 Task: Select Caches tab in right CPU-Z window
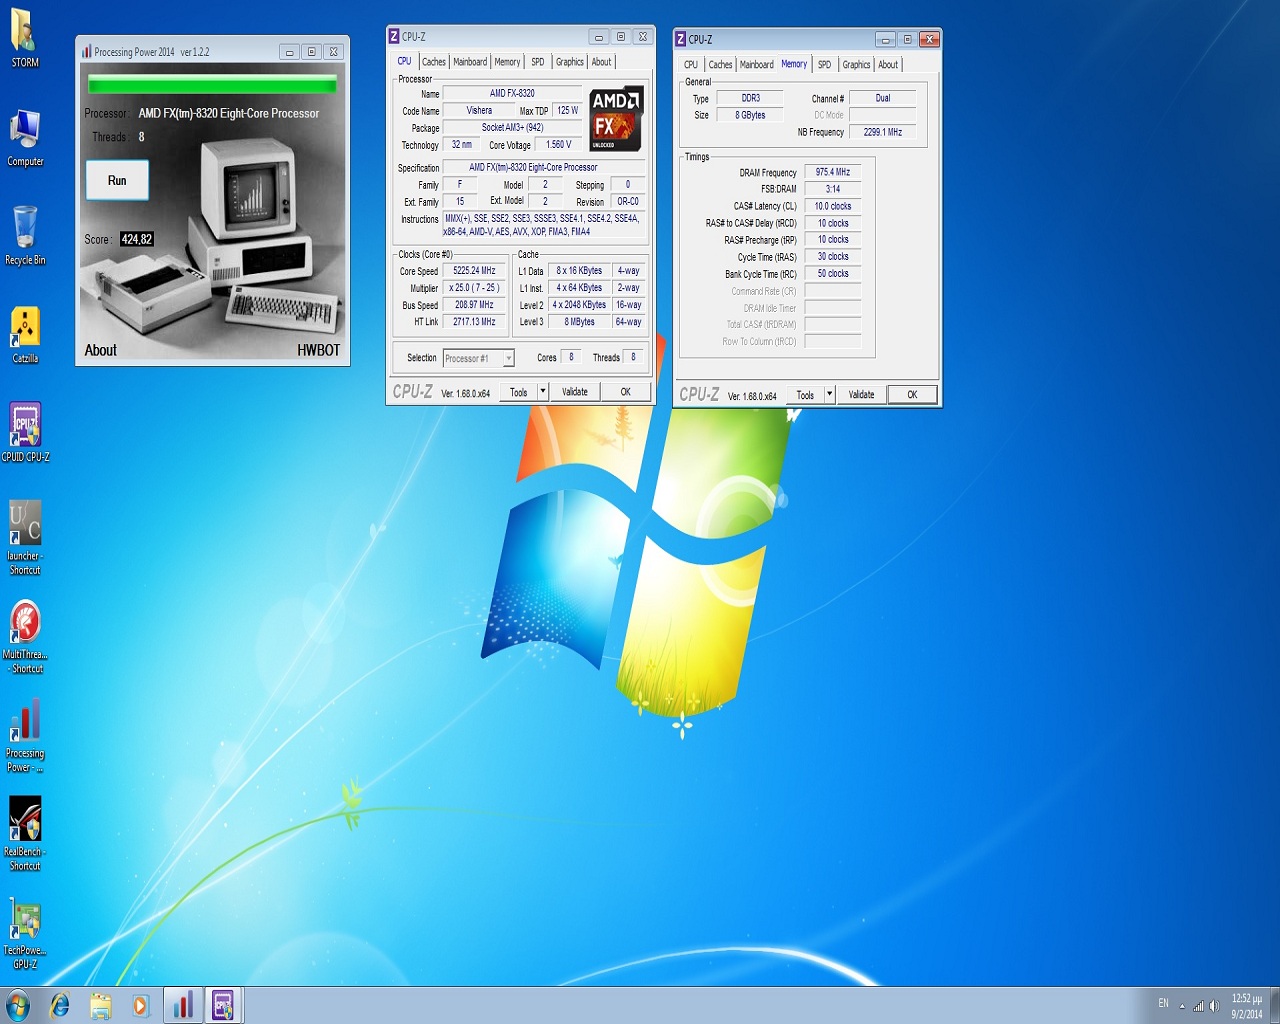click(x=721, y=65)
